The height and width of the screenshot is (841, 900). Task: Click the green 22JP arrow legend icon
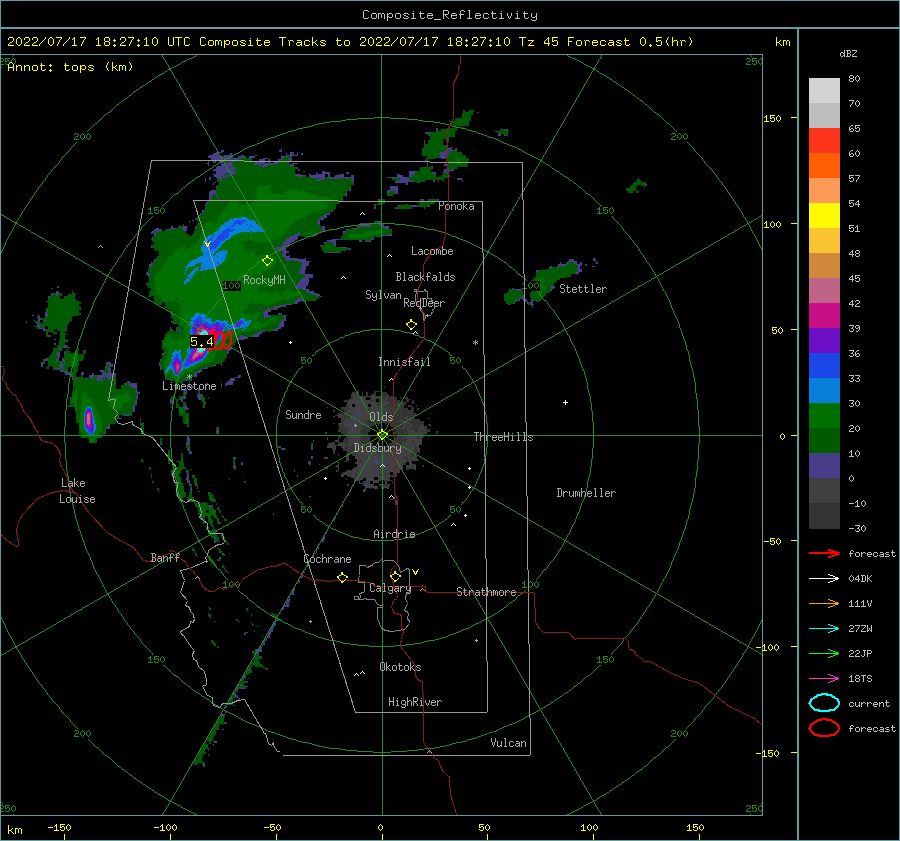pyautogui.click(x=824, y=653)
